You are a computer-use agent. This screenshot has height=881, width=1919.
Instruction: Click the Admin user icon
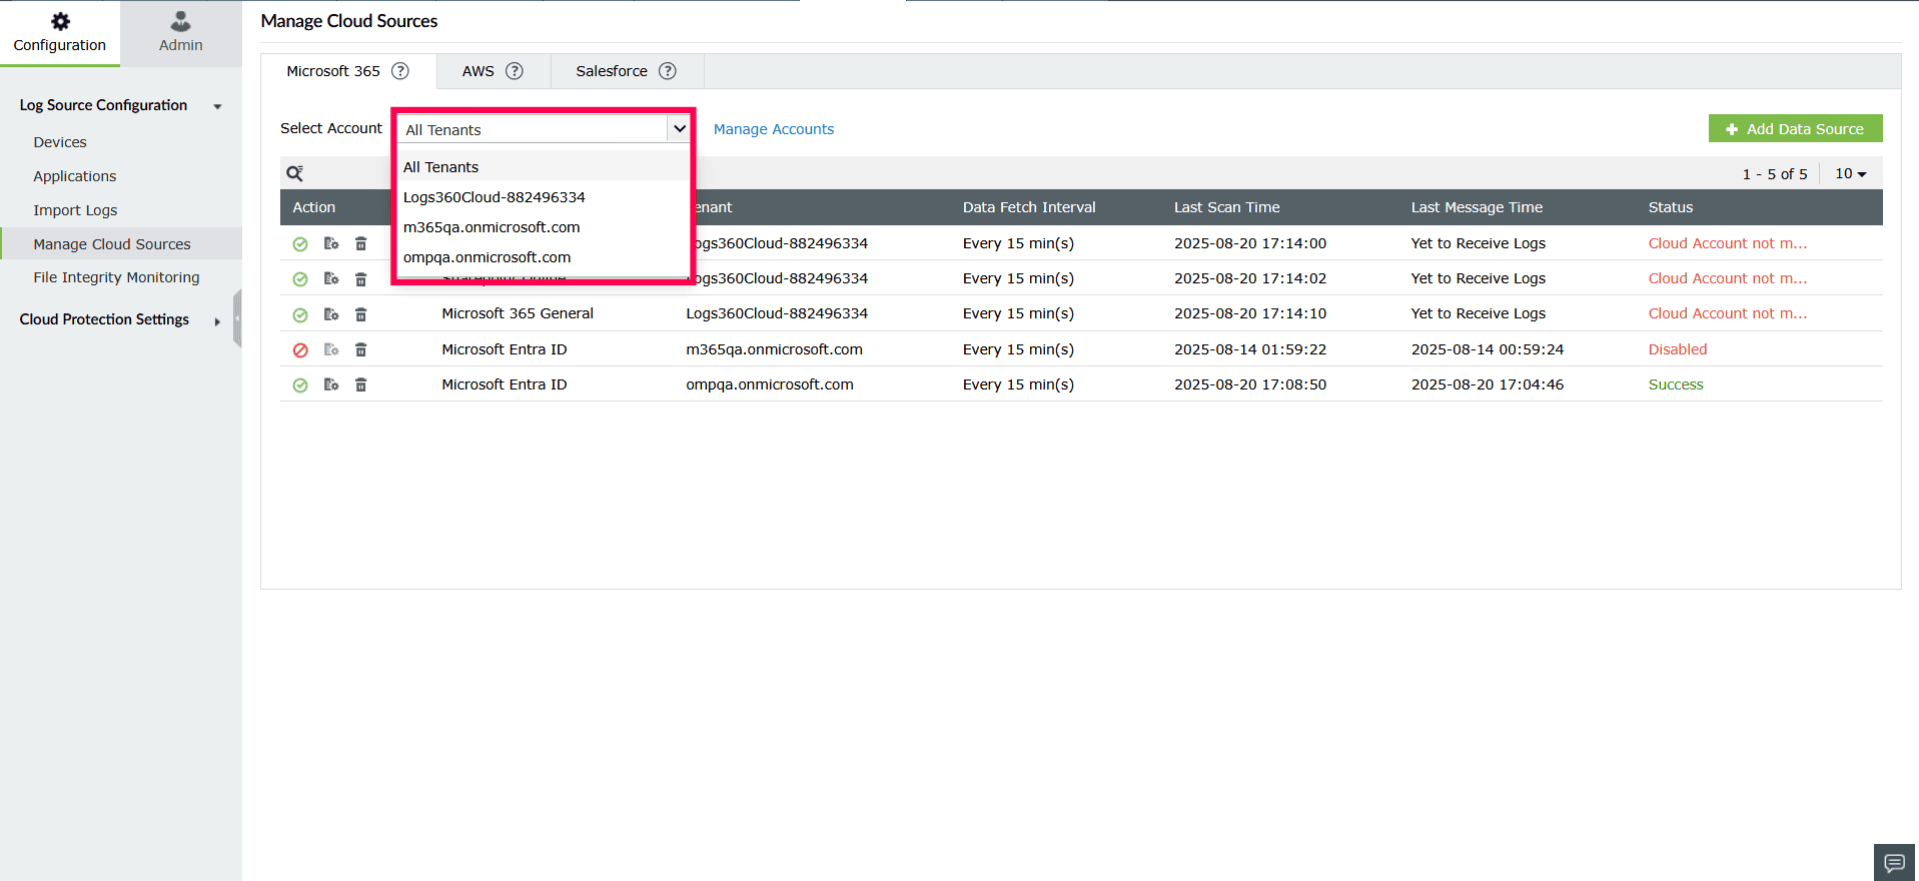[x=181, y=21]
